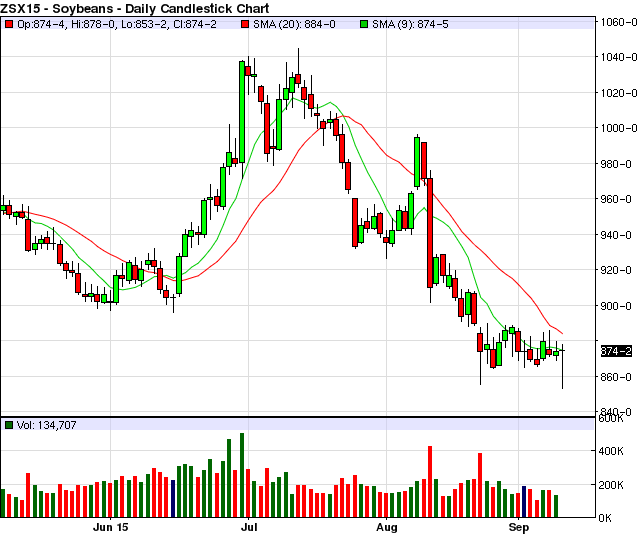This screenshot has height=536, width=640.
Task: Click the last candle with the long lower wick
Action: click(562, 367)
